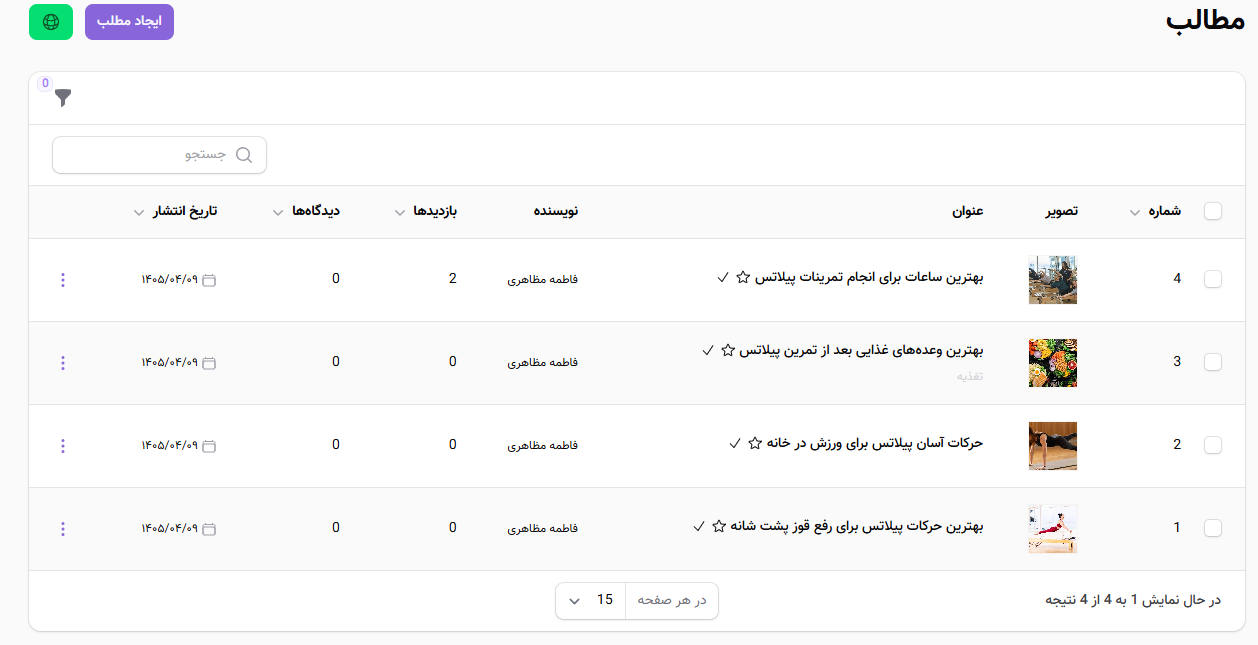The height and width of the screenshot is (645, 1258).
Task: Click results summary در حال نمایش 1 به 4
Action: (x=1133, y=600)
